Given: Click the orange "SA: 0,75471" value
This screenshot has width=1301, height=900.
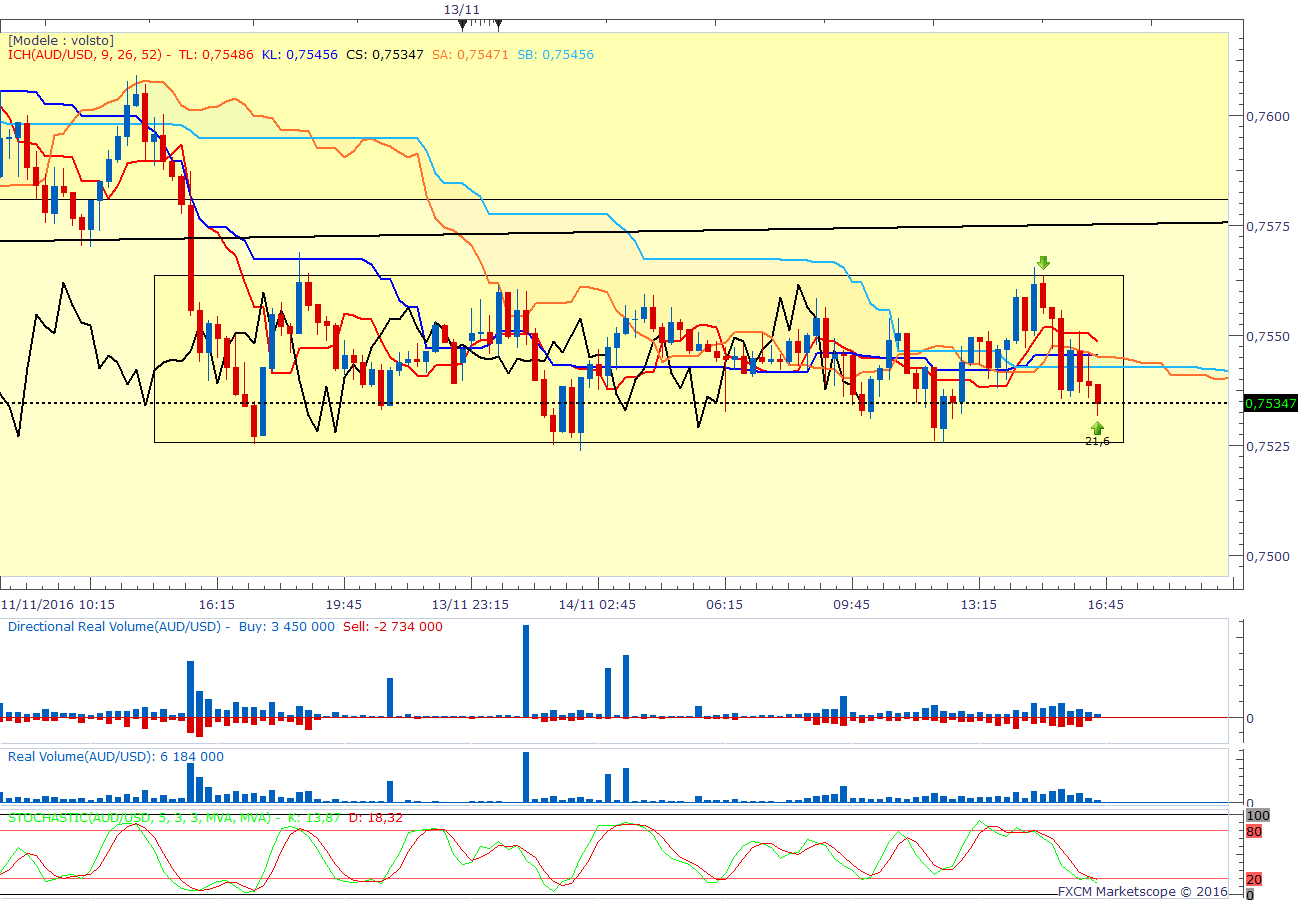Looking at the screenshot, I should pos(470,54).
